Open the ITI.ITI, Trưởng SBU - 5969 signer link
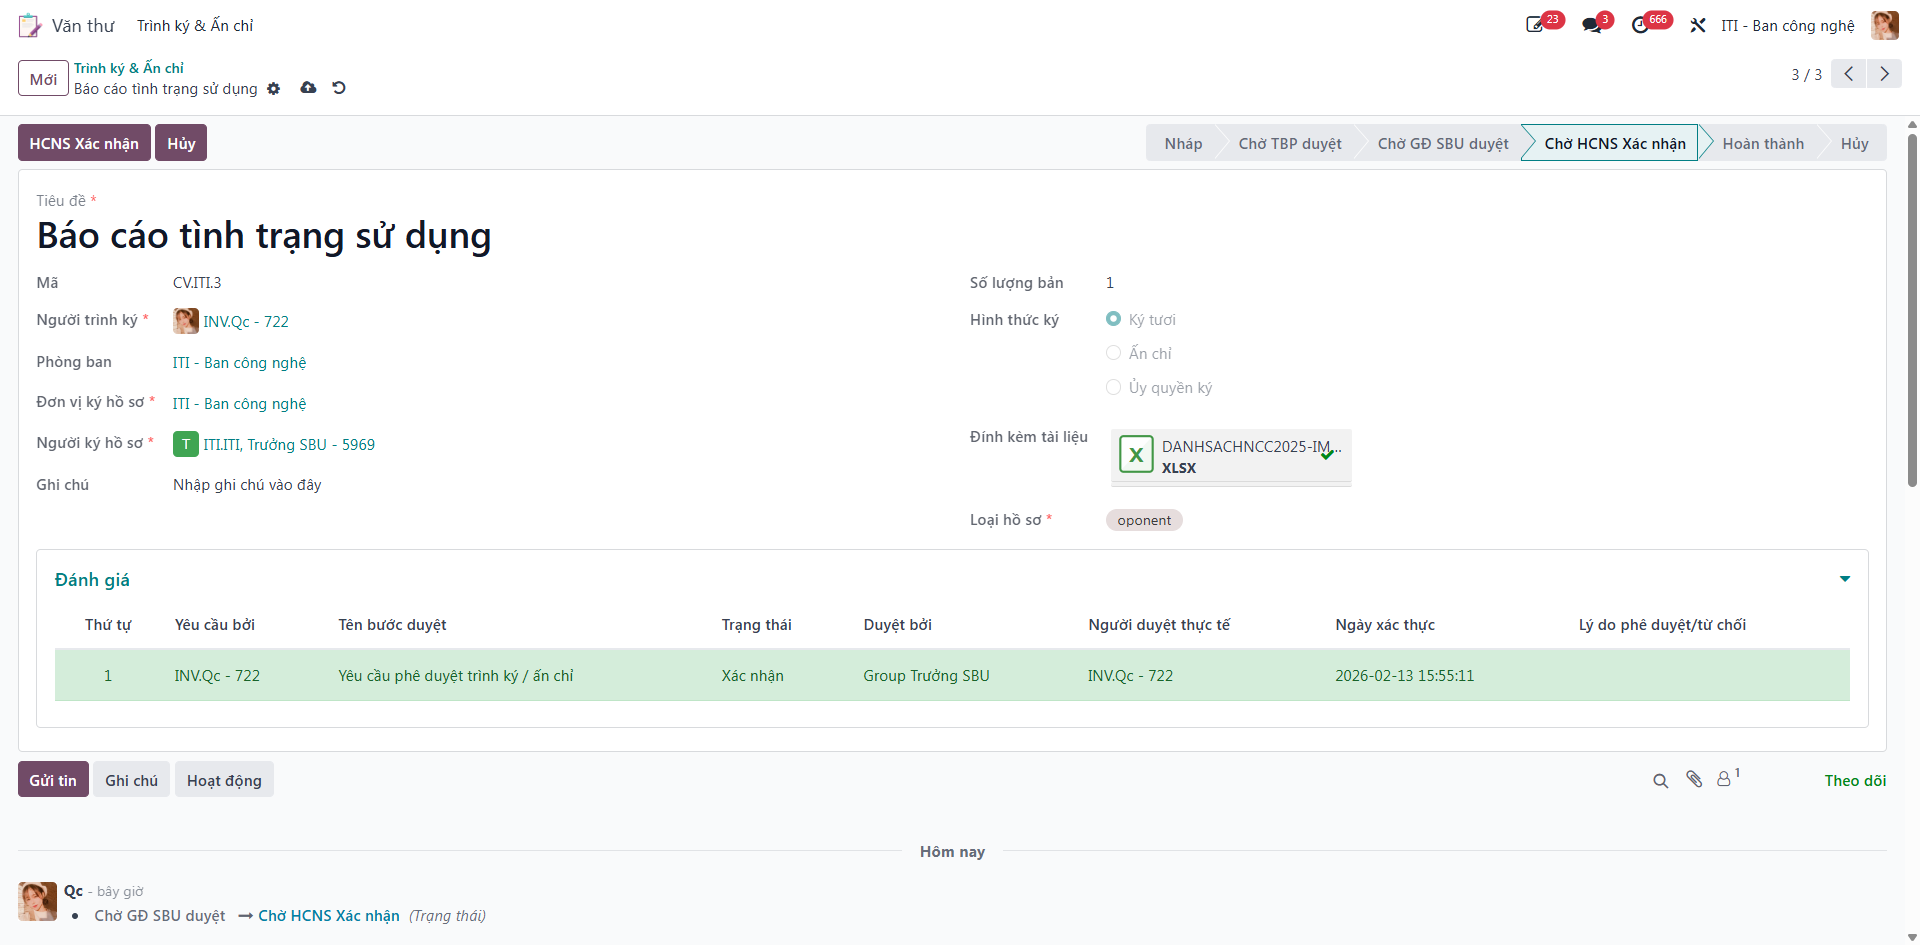This screenshot has height=945, width=1920. 289,445
